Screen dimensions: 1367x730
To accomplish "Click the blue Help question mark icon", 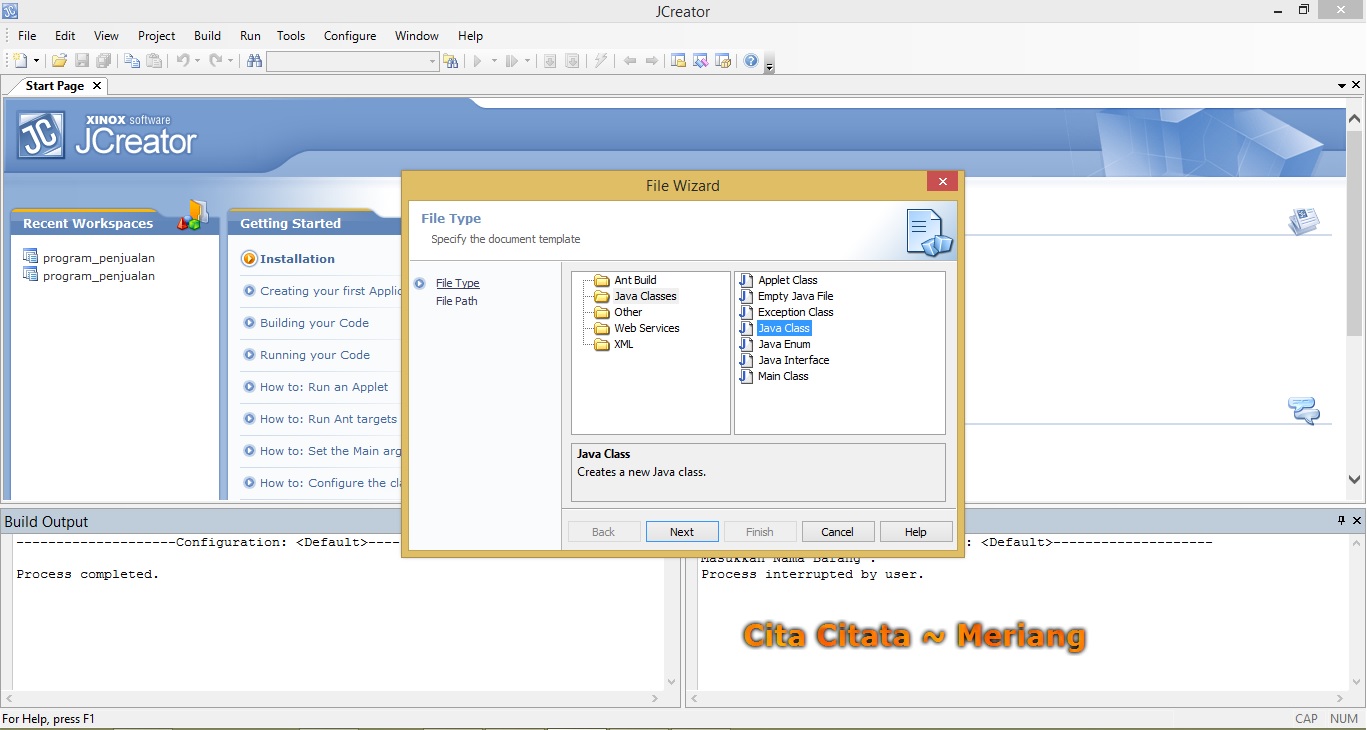I will (751, 61).
